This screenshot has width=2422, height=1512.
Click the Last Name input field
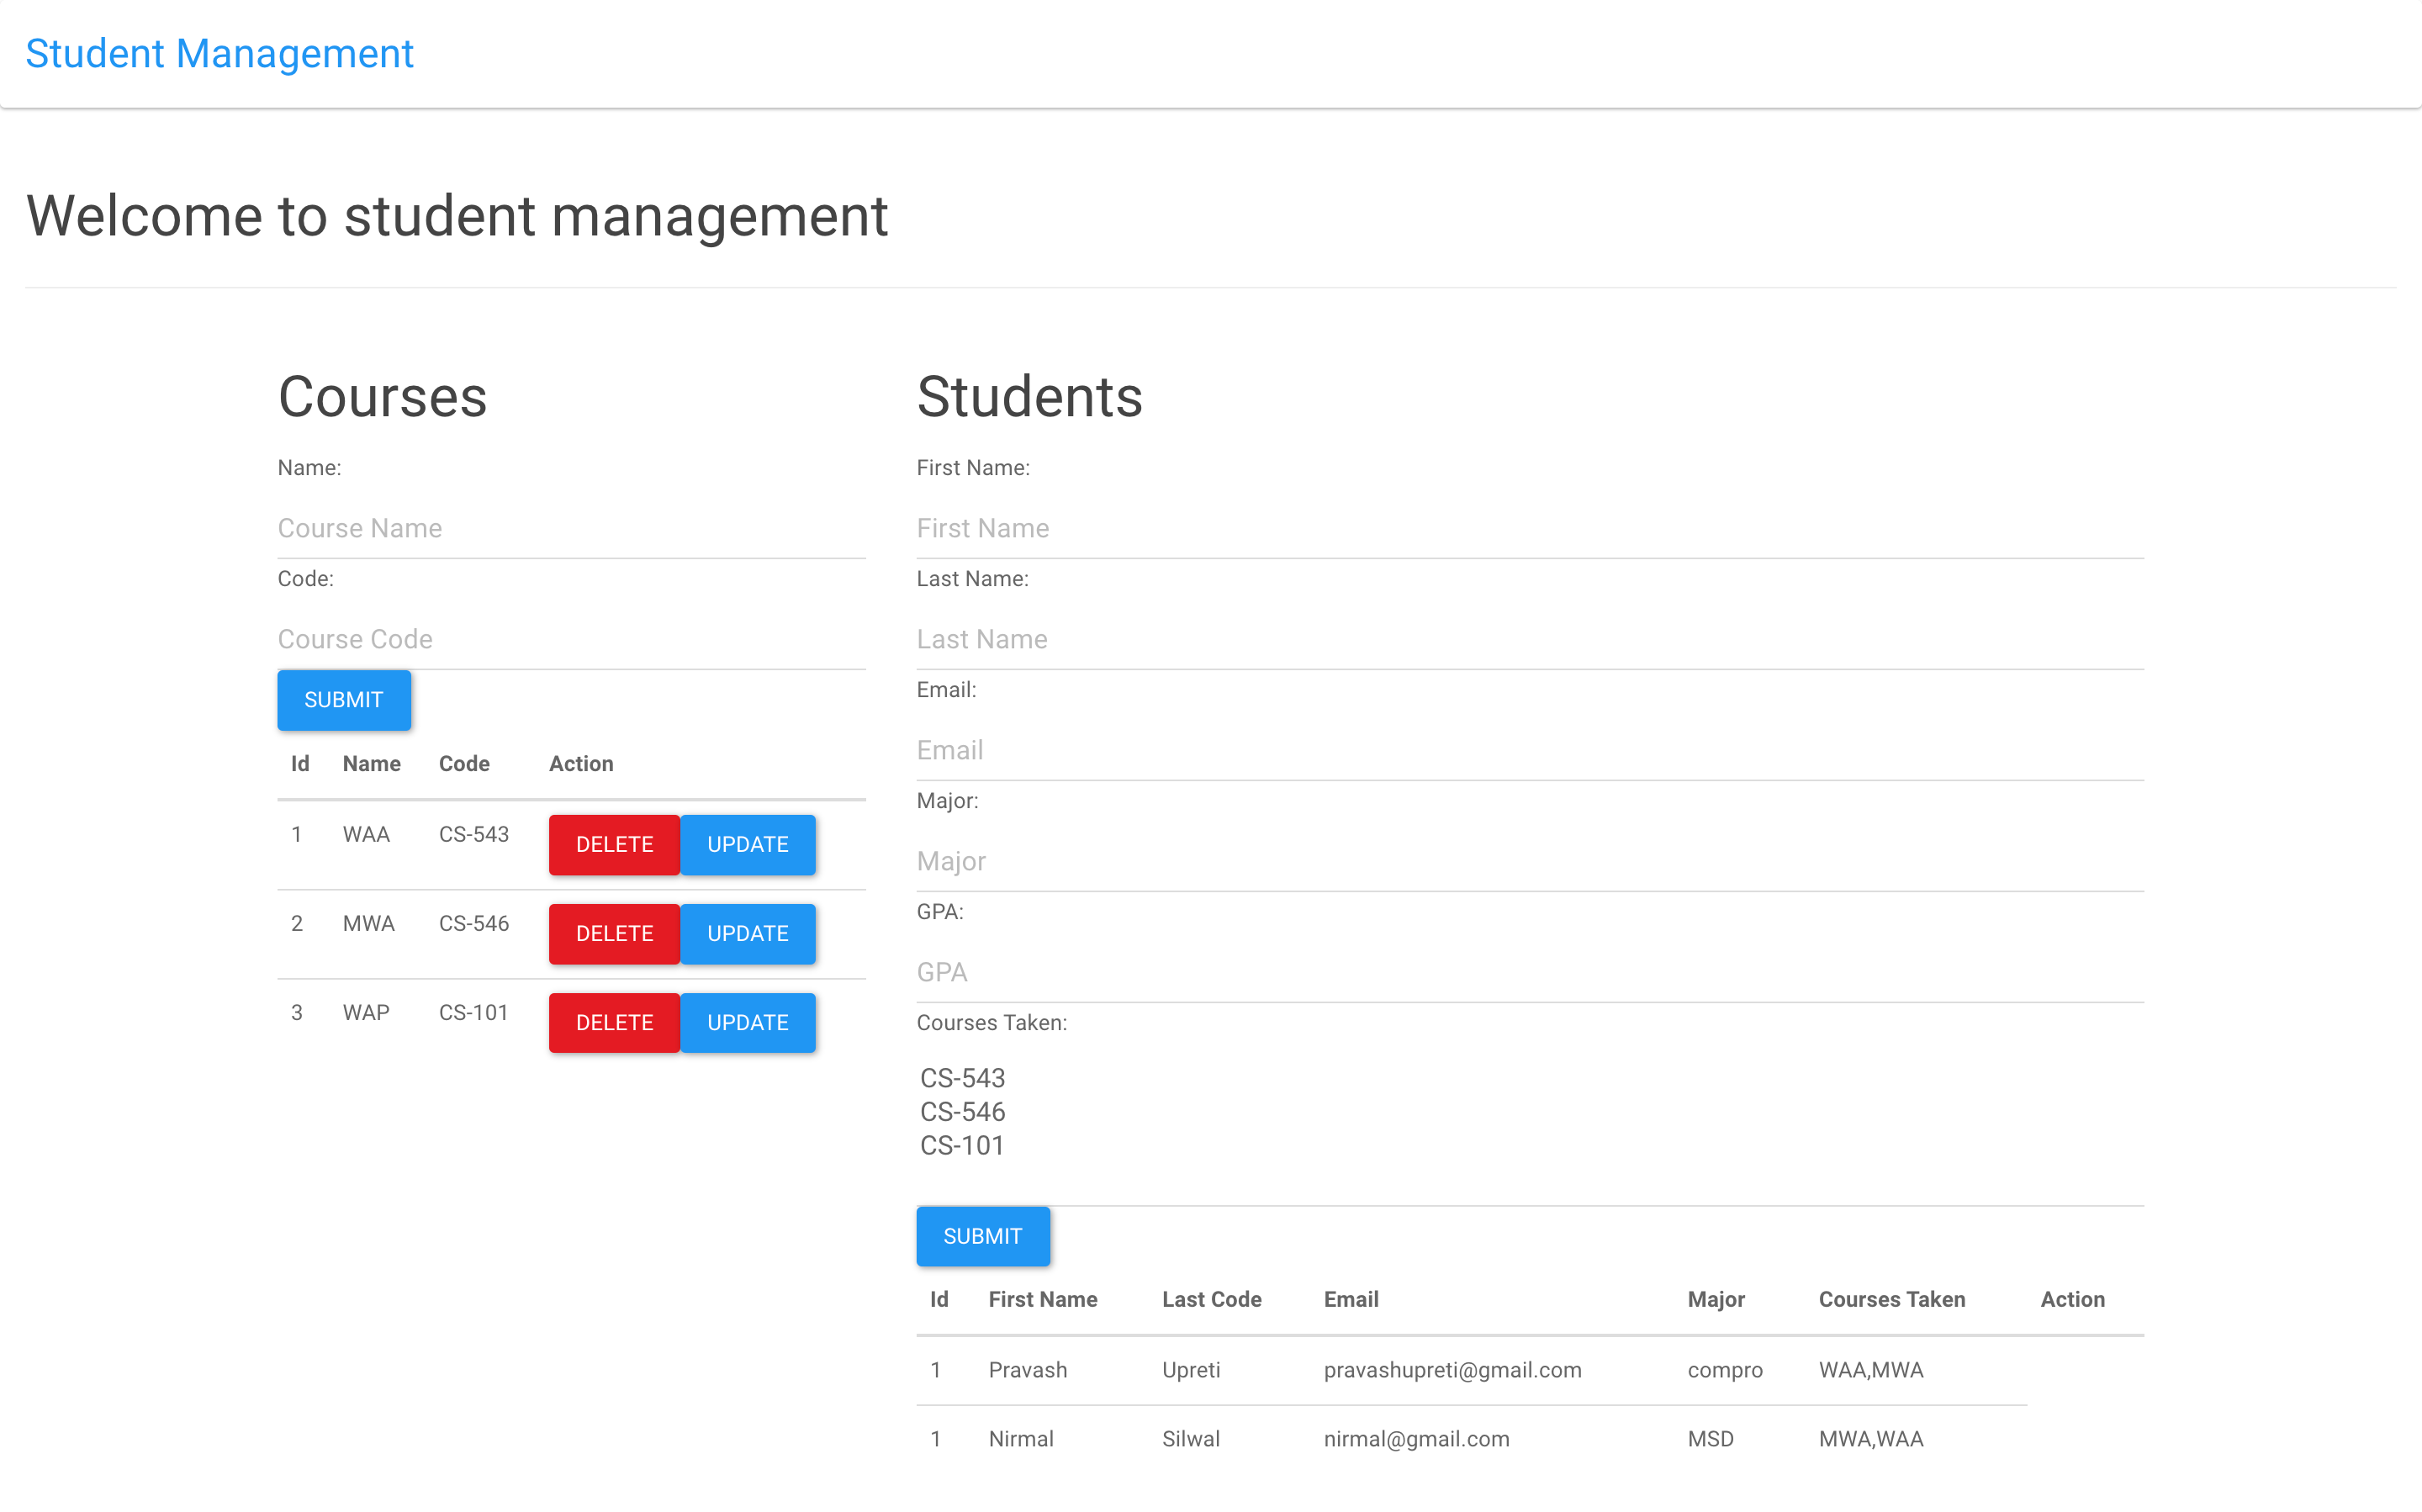[x=1529, y=639]
